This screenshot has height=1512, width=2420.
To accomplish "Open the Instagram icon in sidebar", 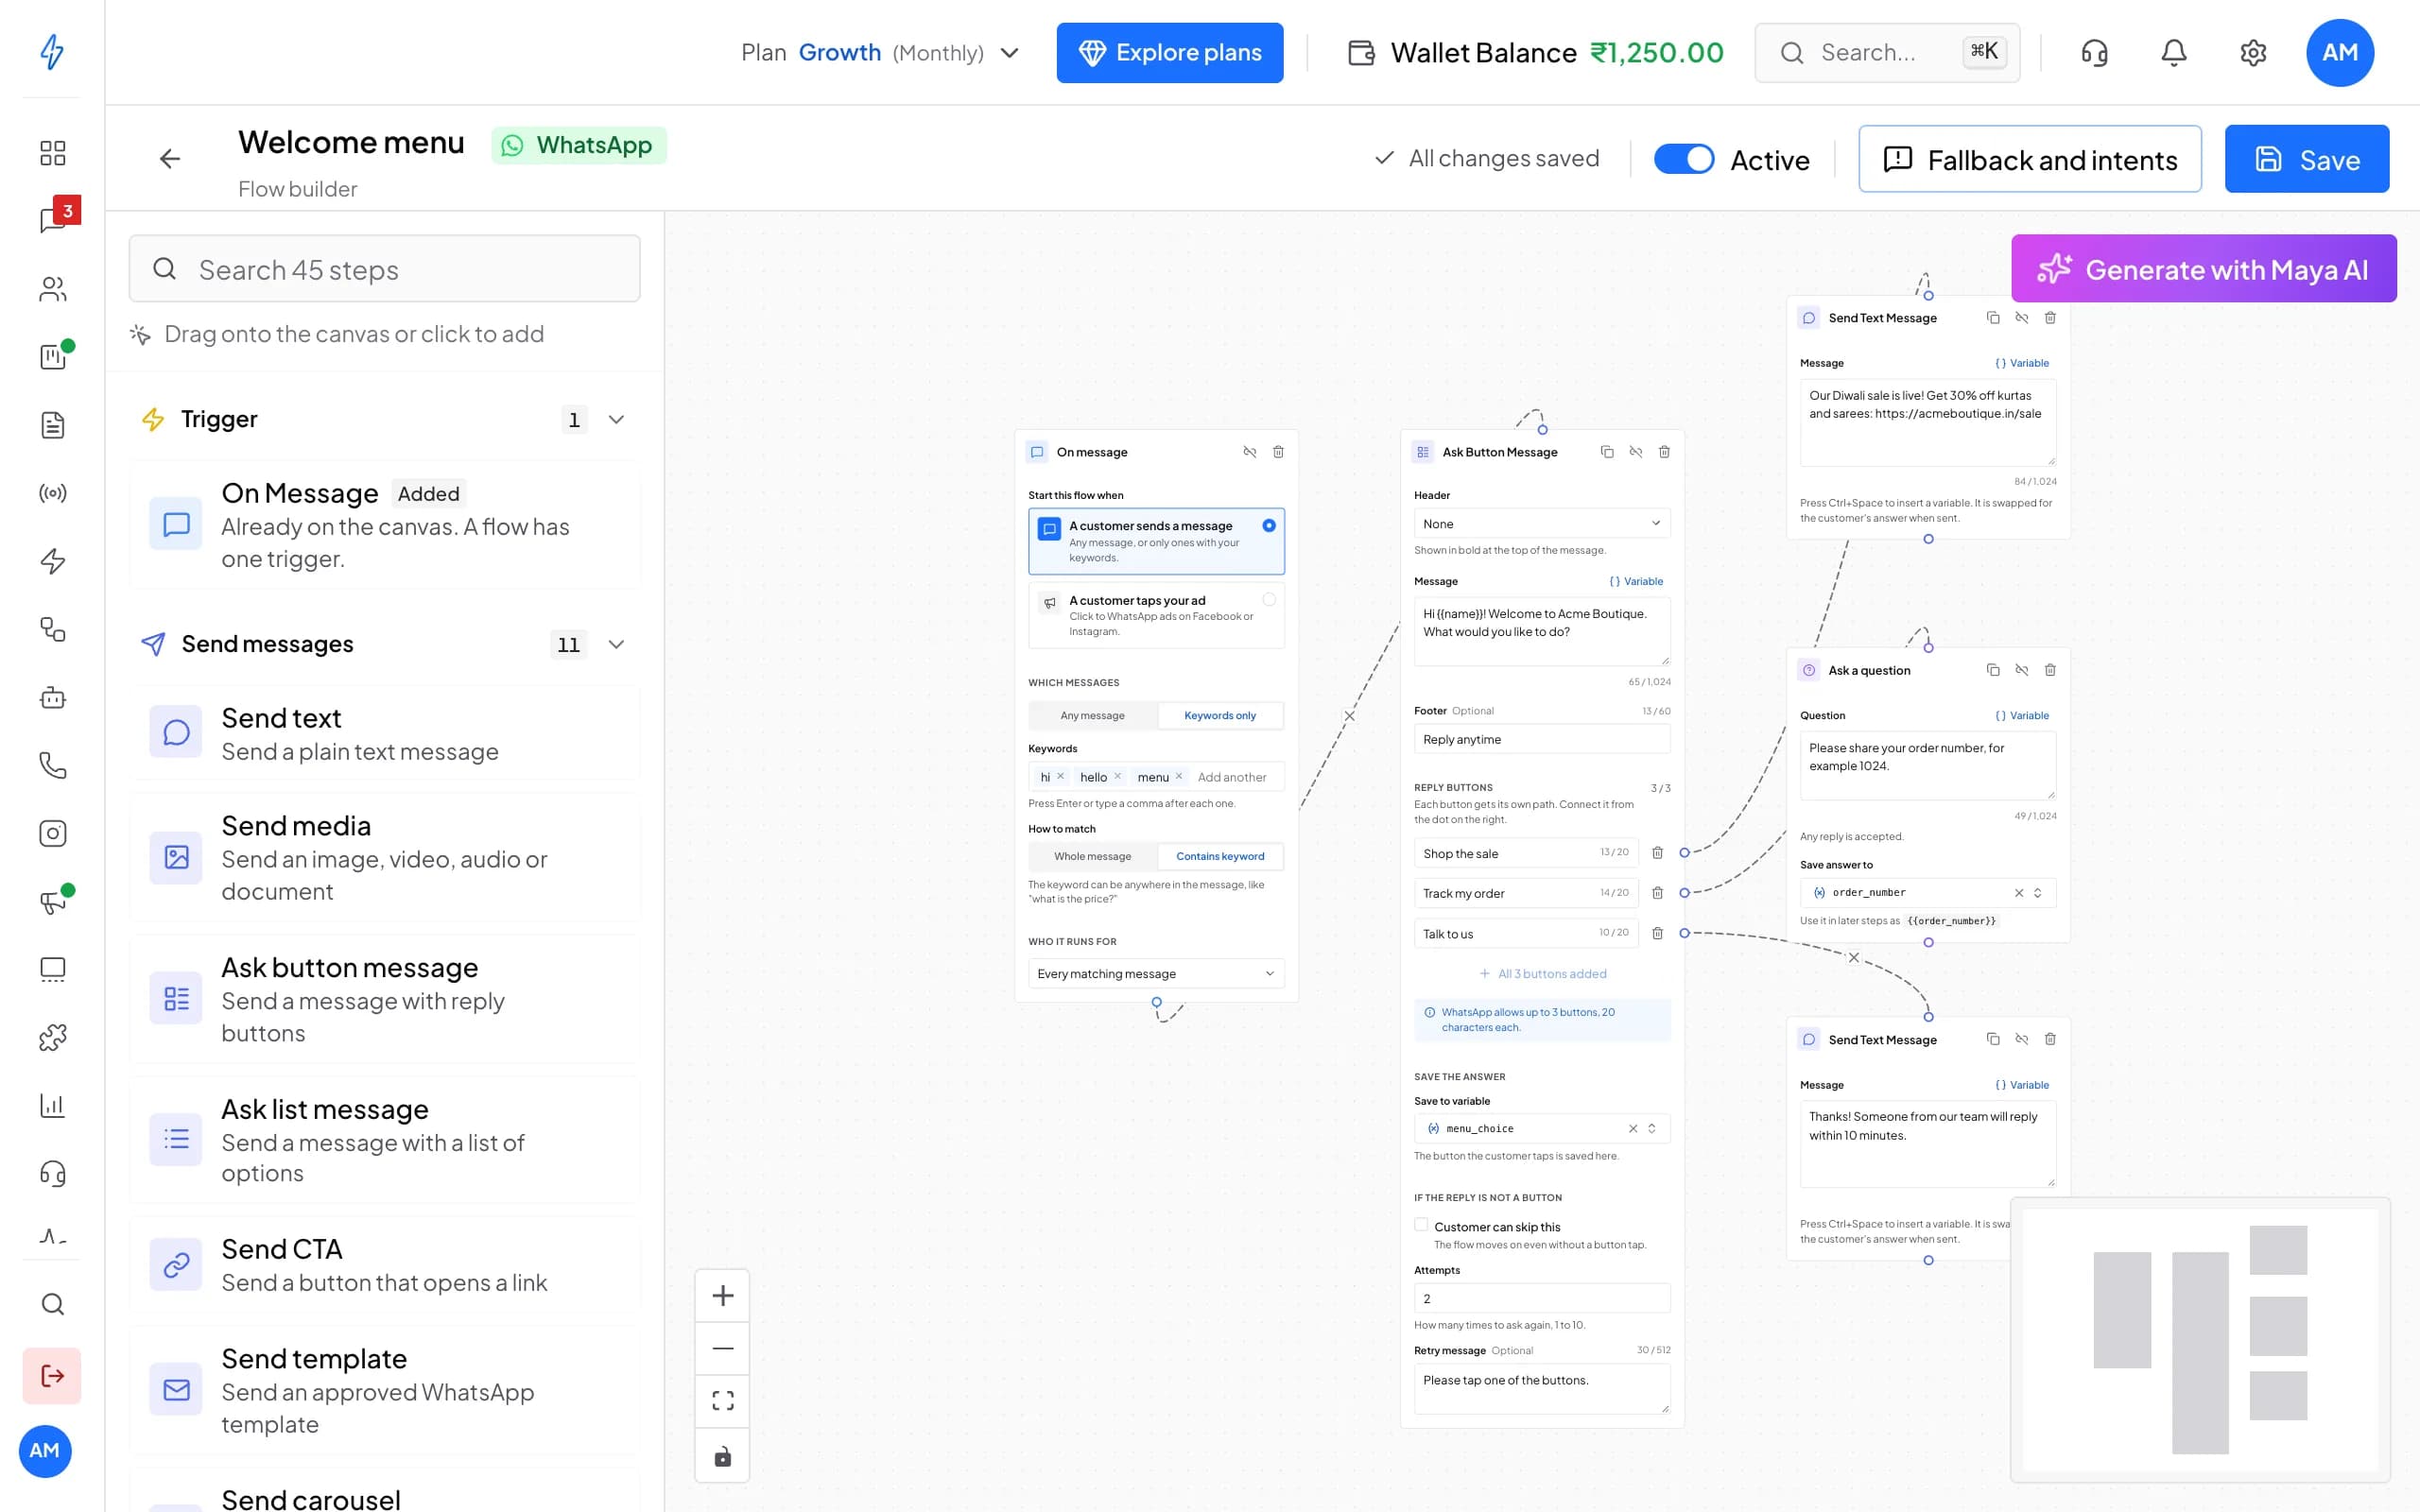I will pyautogui.click(x=53, y=833).
